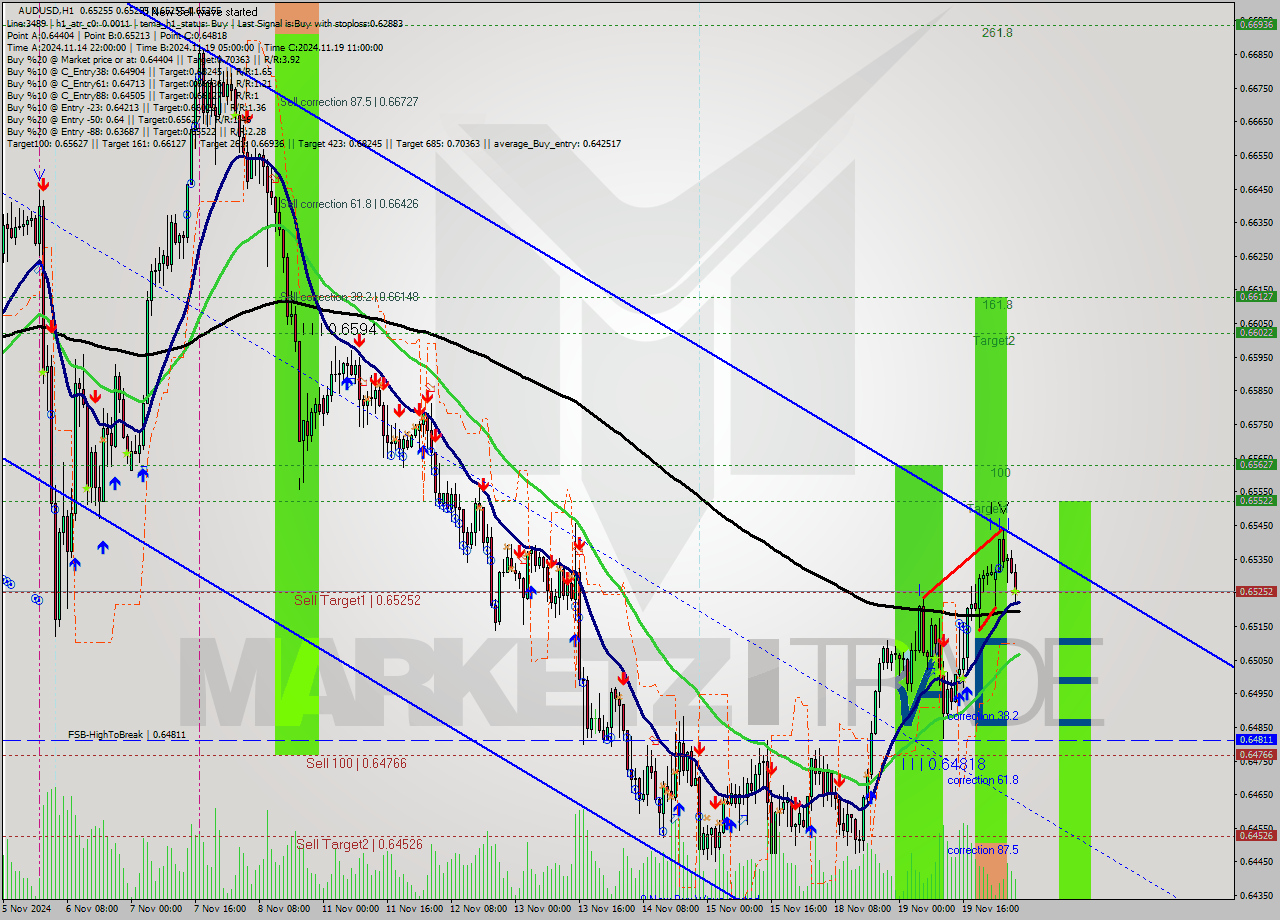Click the 'Sell correction 61.8 | 0.66426' label
This screenshot has width=1280, height=920.
(349, 204)
